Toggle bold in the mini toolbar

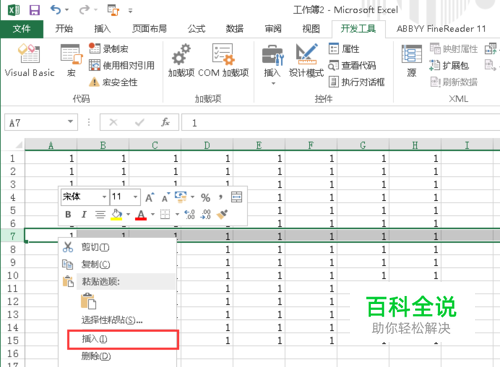tap(68, 214)
